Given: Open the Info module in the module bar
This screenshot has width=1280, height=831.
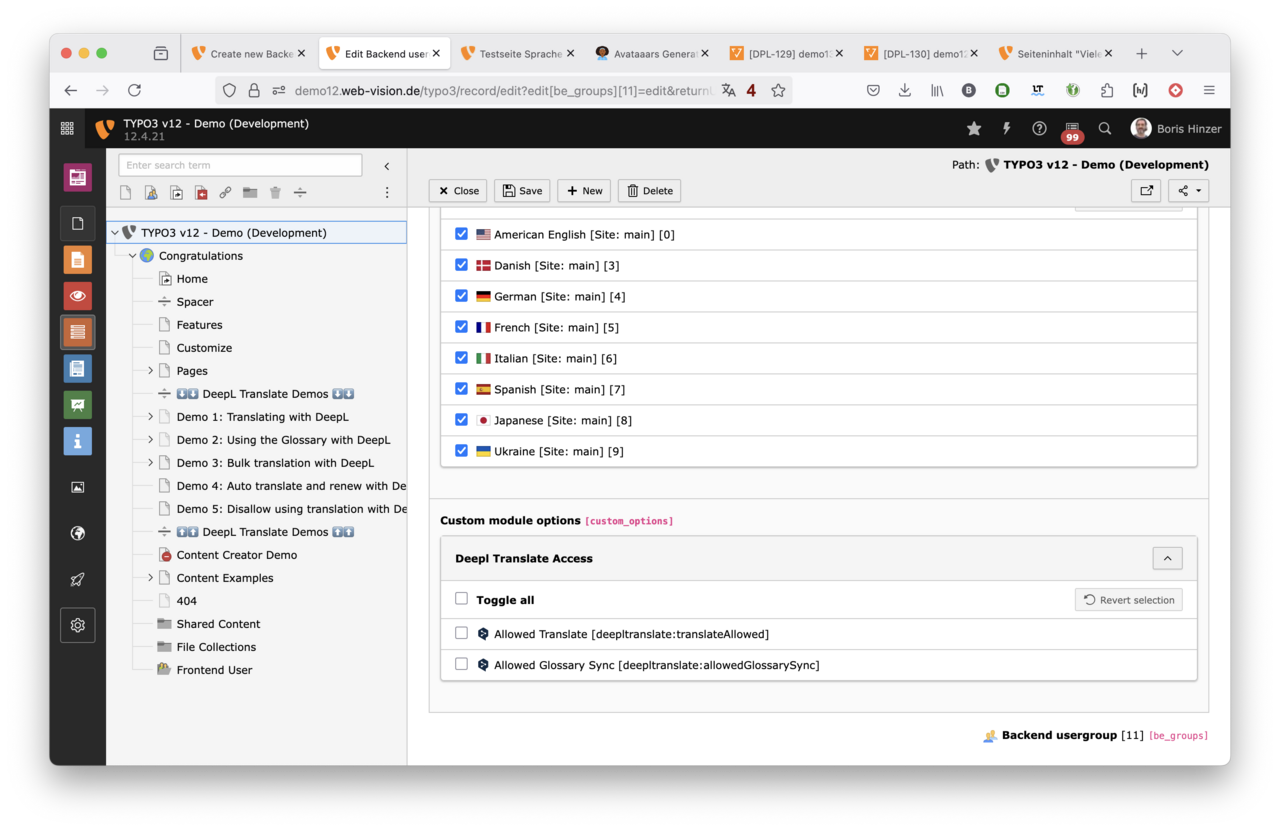Looking at the screenshot, I should [77, 441].
